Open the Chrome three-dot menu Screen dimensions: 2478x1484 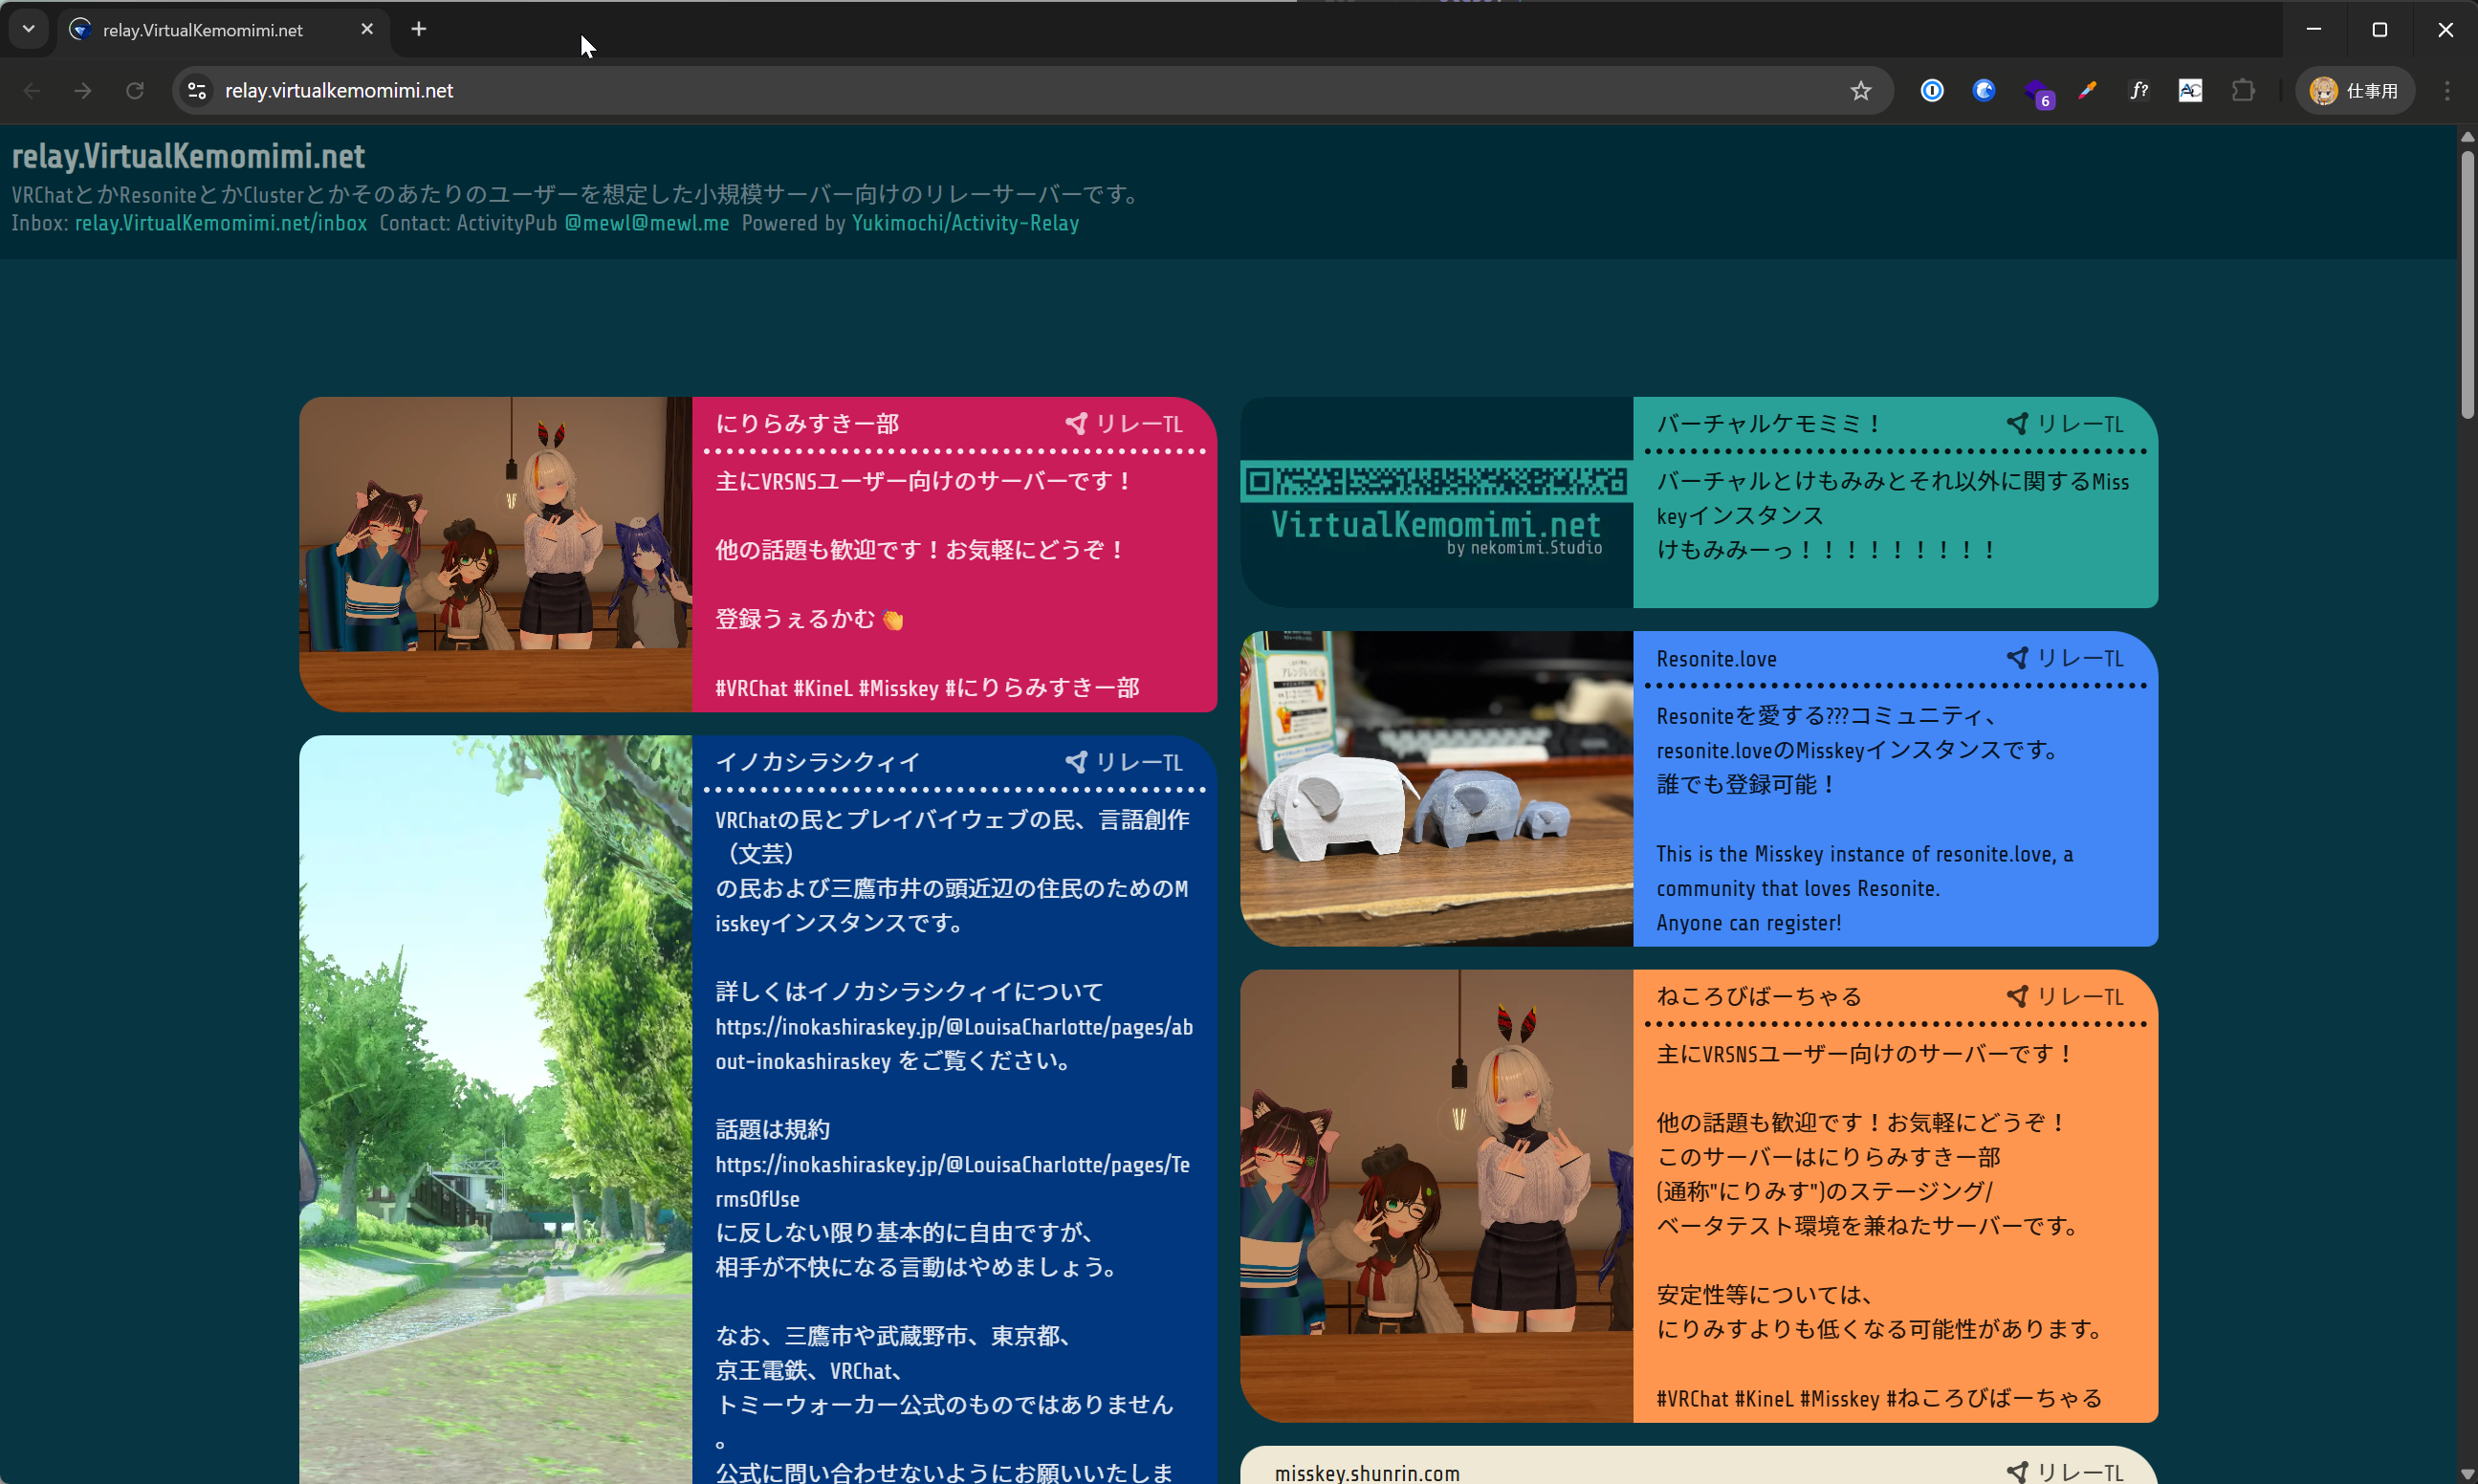[2447, 91]
